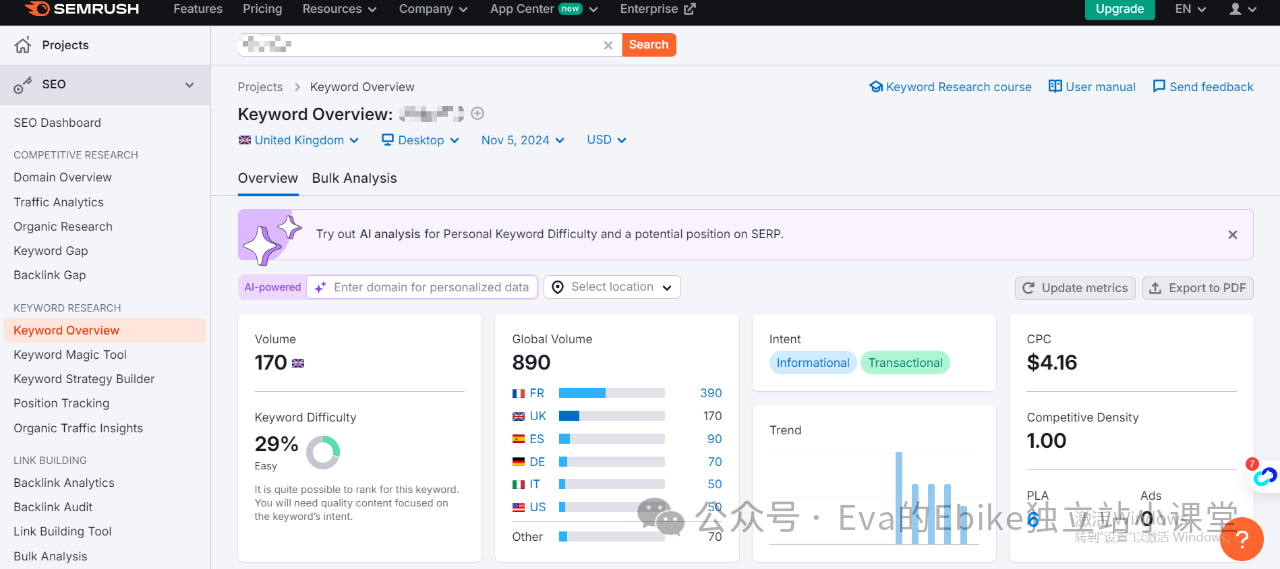This screenshot has width=1280, height=569.
Task: Click the Export to PDF button
Action: [1197, 288]
